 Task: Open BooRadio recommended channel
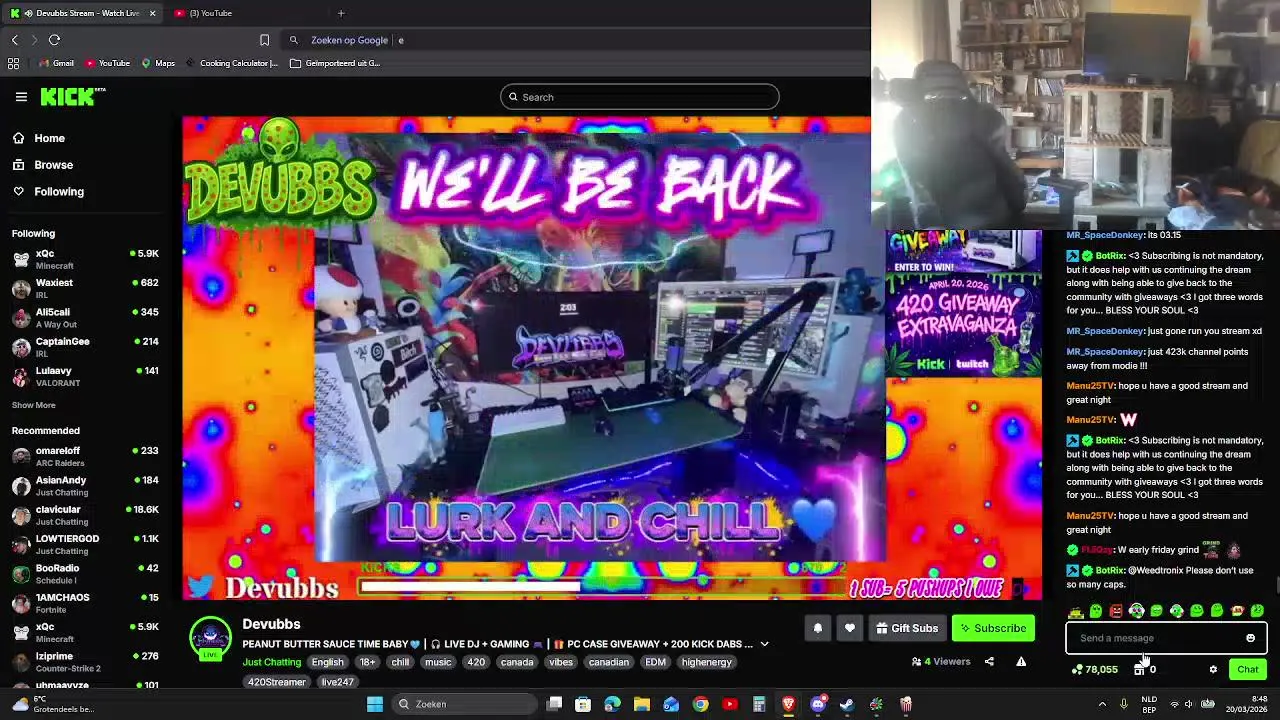(85, 574)
